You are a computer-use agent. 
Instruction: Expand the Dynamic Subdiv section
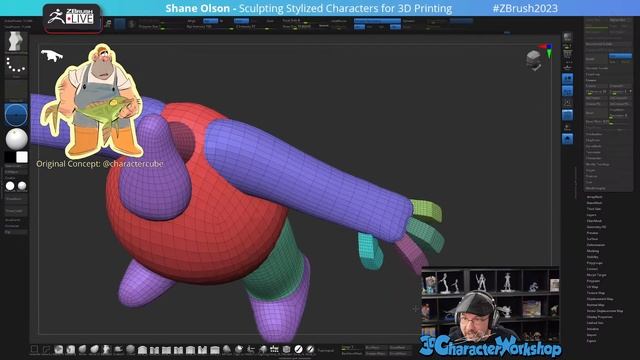[597, 68]
